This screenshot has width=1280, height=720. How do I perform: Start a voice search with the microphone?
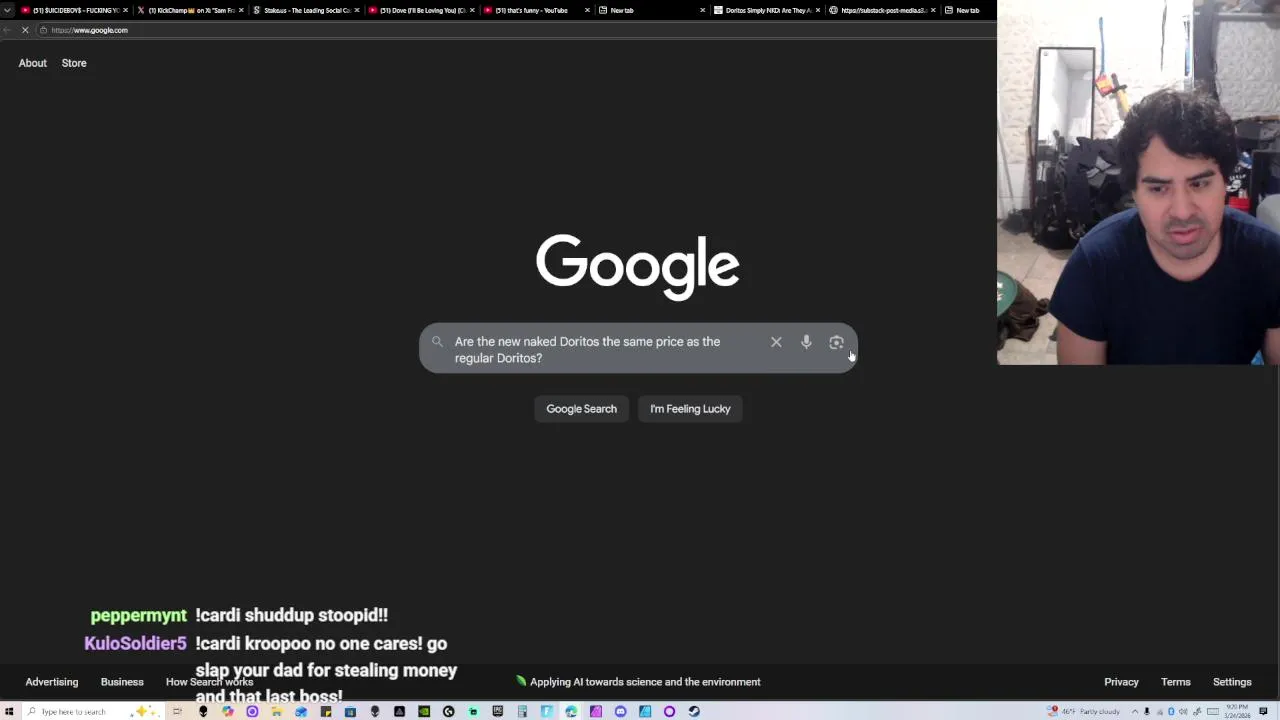click(806, 342)
